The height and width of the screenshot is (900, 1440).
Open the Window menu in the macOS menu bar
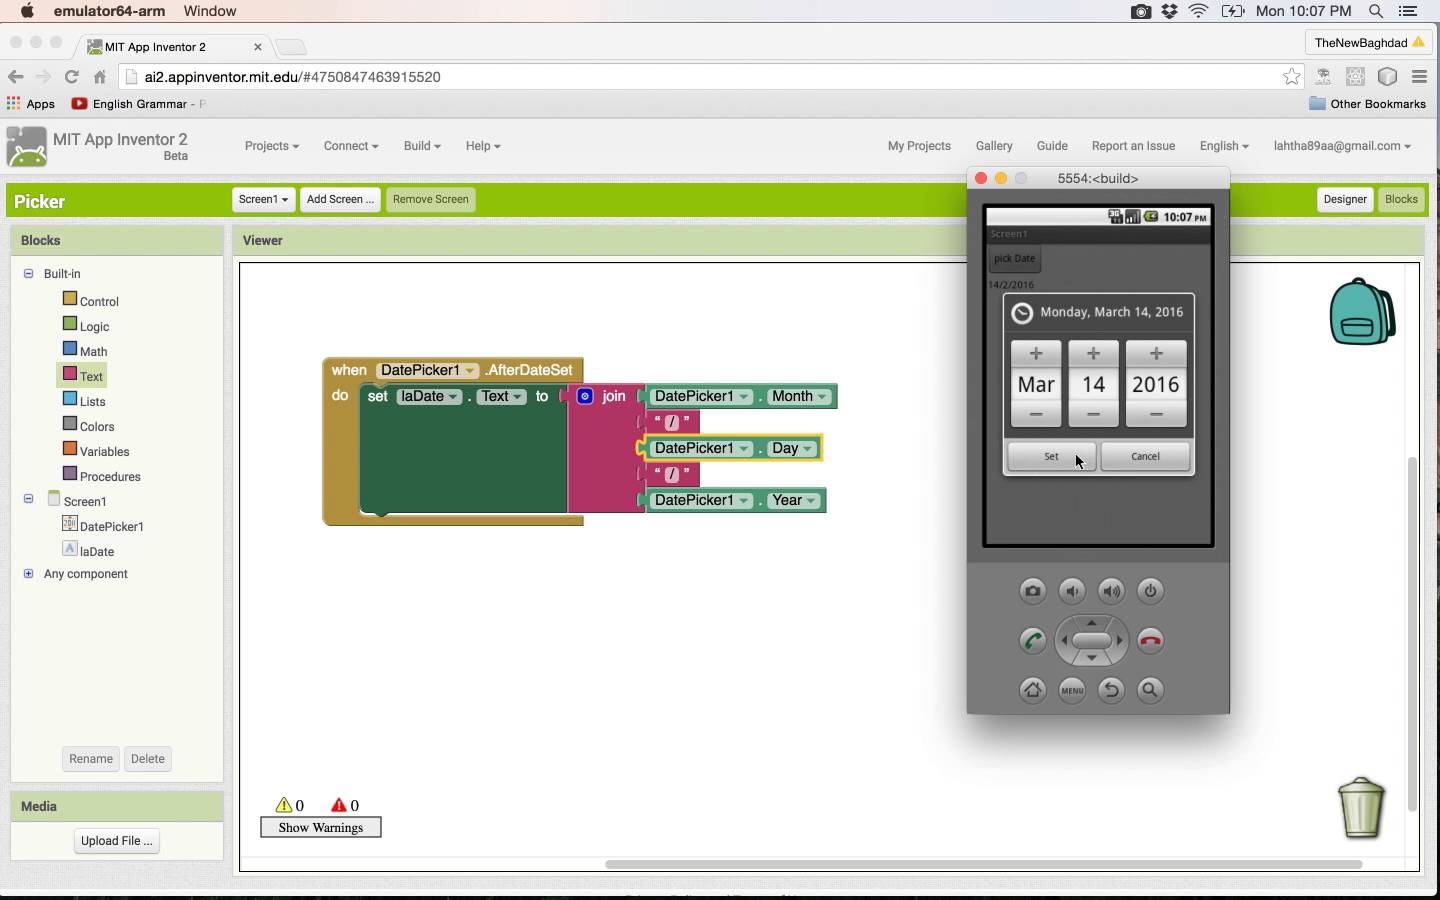click(x=210, y=11)
